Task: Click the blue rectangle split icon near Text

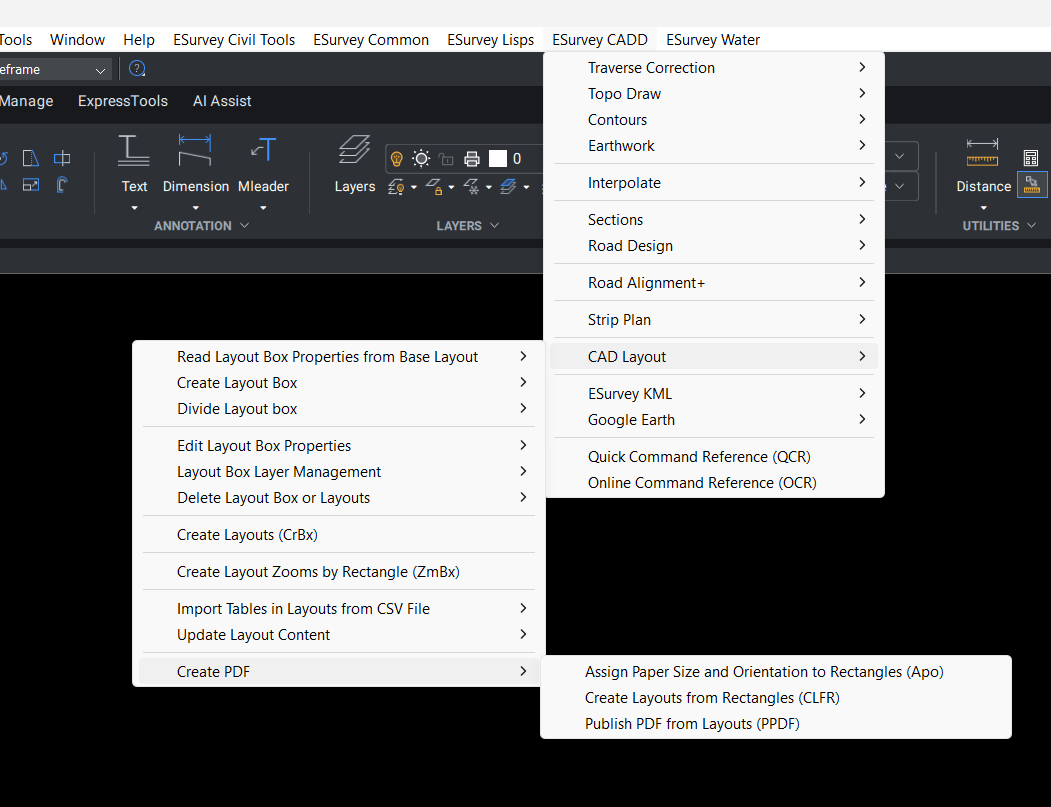Action: coord(62,158)
